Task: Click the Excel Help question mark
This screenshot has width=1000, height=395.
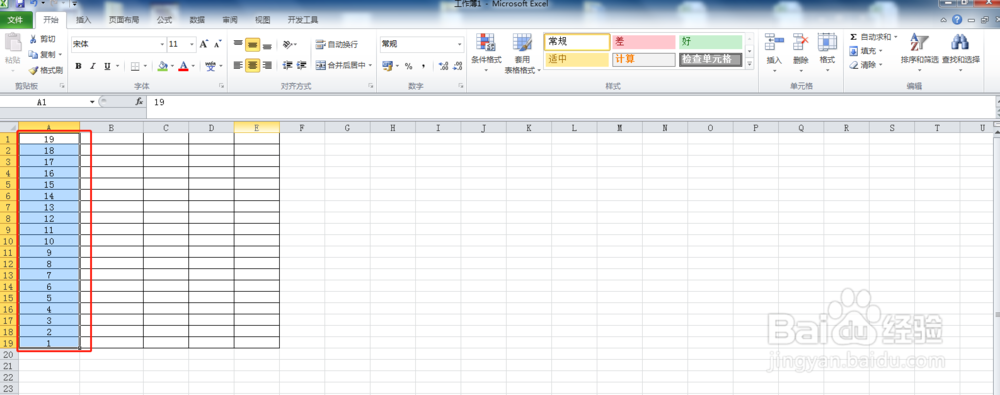Action: (957, 20)
